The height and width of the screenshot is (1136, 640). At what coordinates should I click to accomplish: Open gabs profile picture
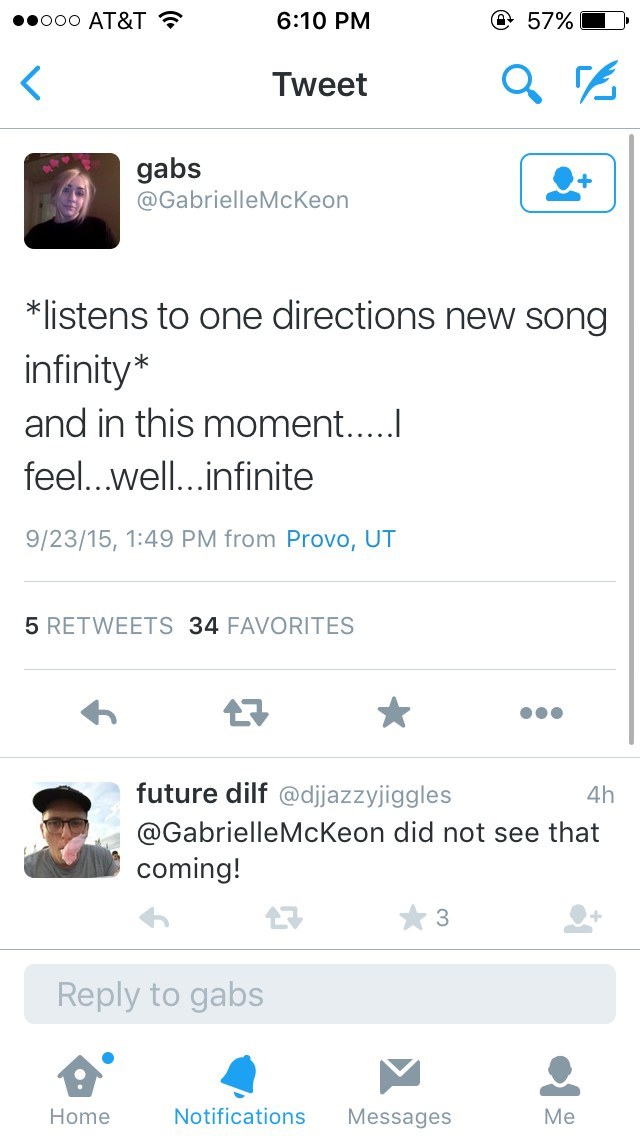pyautogui.click(x=72, y=201)
